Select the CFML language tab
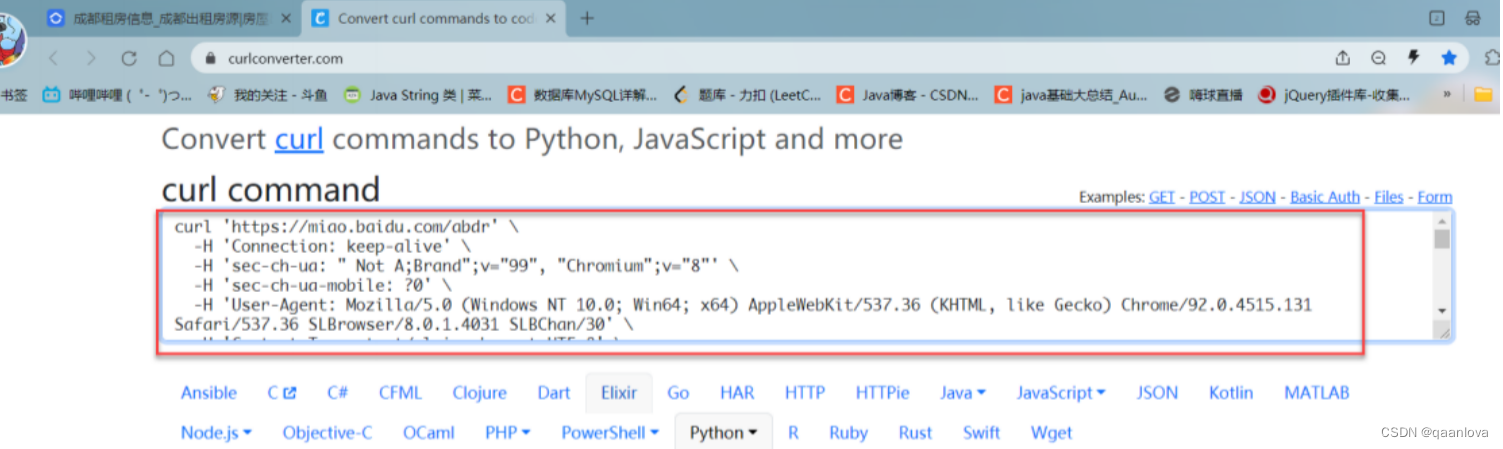Screen dimensions: 1503x449 click(x=401, y=393)
